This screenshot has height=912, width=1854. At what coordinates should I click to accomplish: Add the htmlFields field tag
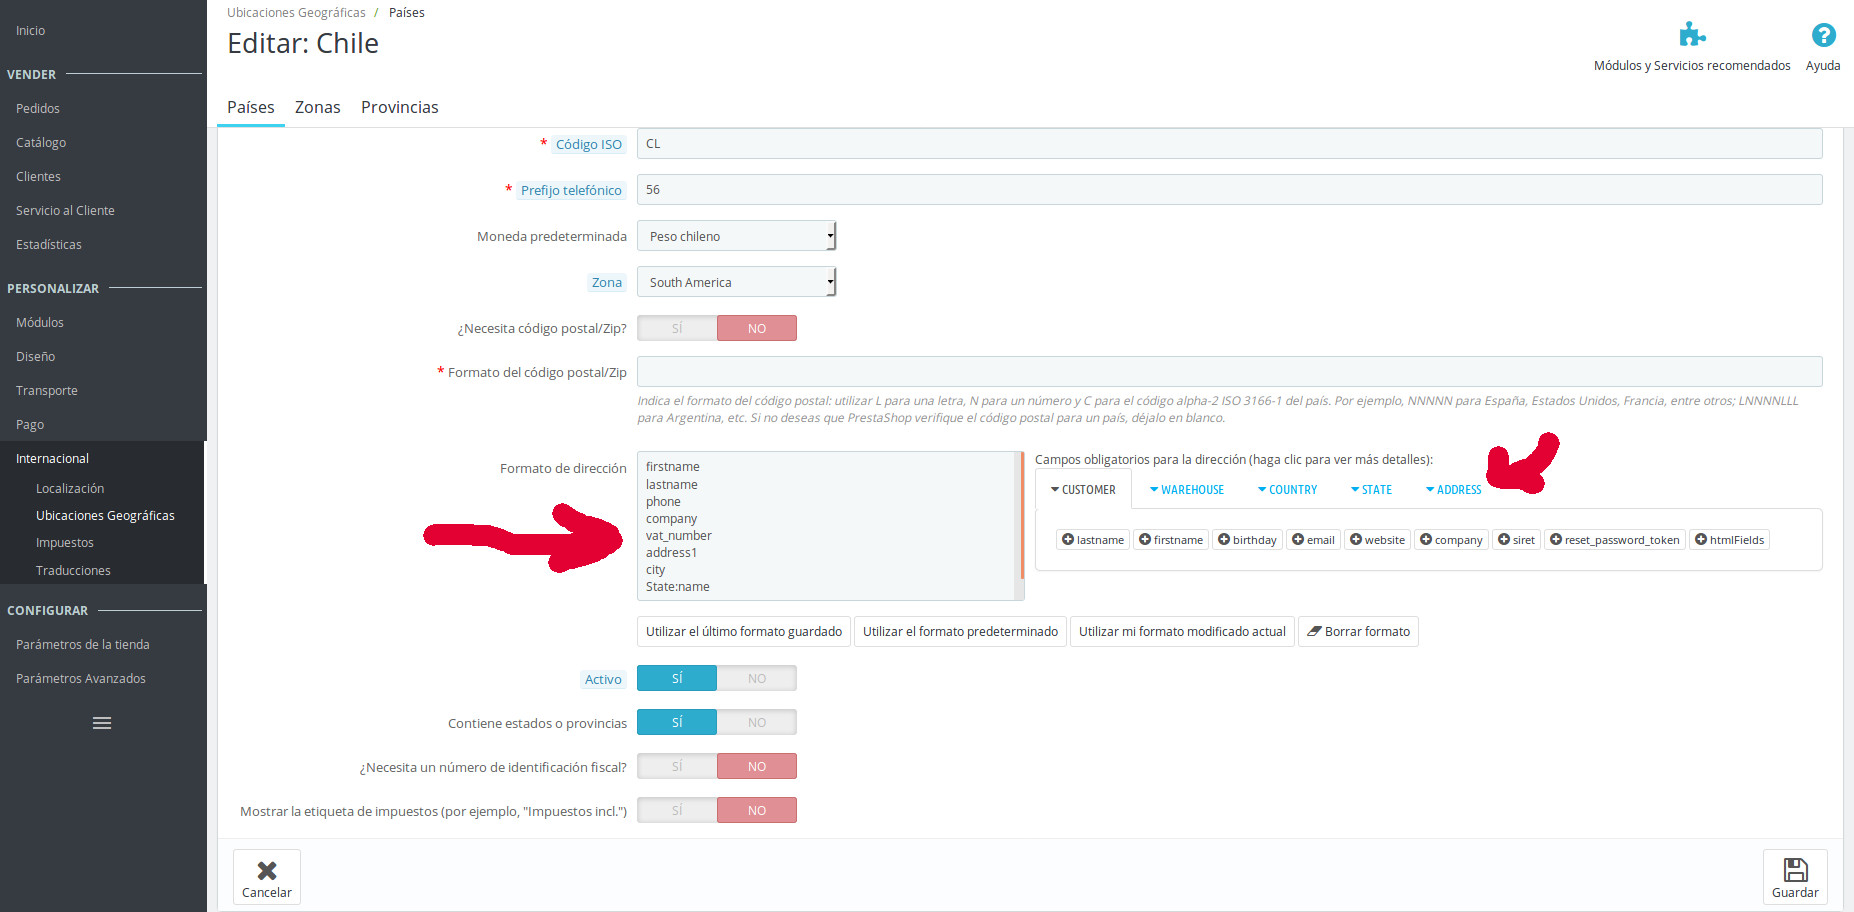(1729, 540)
